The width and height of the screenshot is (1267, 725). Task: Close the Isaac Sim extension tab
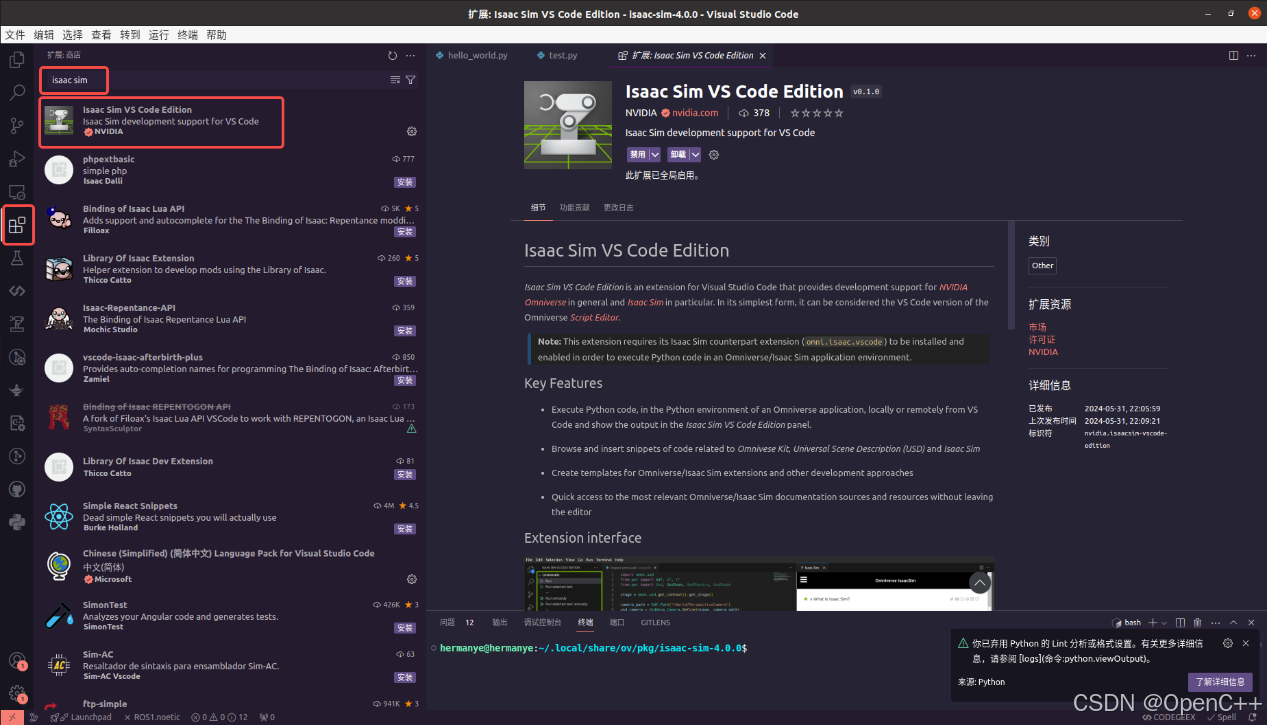click(763, 56)
